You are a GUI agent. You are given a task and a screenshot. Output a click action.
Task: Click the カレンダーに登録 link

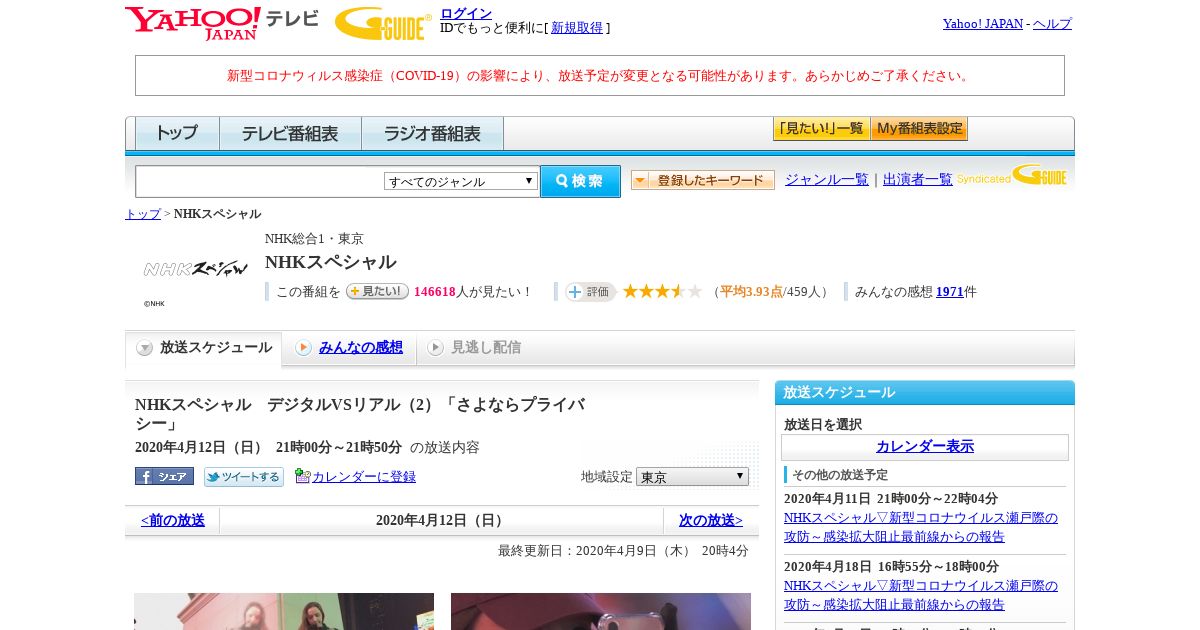(x=364, y=477)
